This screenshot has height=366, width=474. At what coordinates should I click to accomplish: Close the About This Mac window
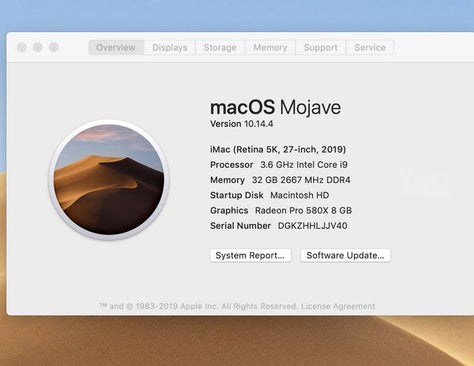click(x=22, y=47)
